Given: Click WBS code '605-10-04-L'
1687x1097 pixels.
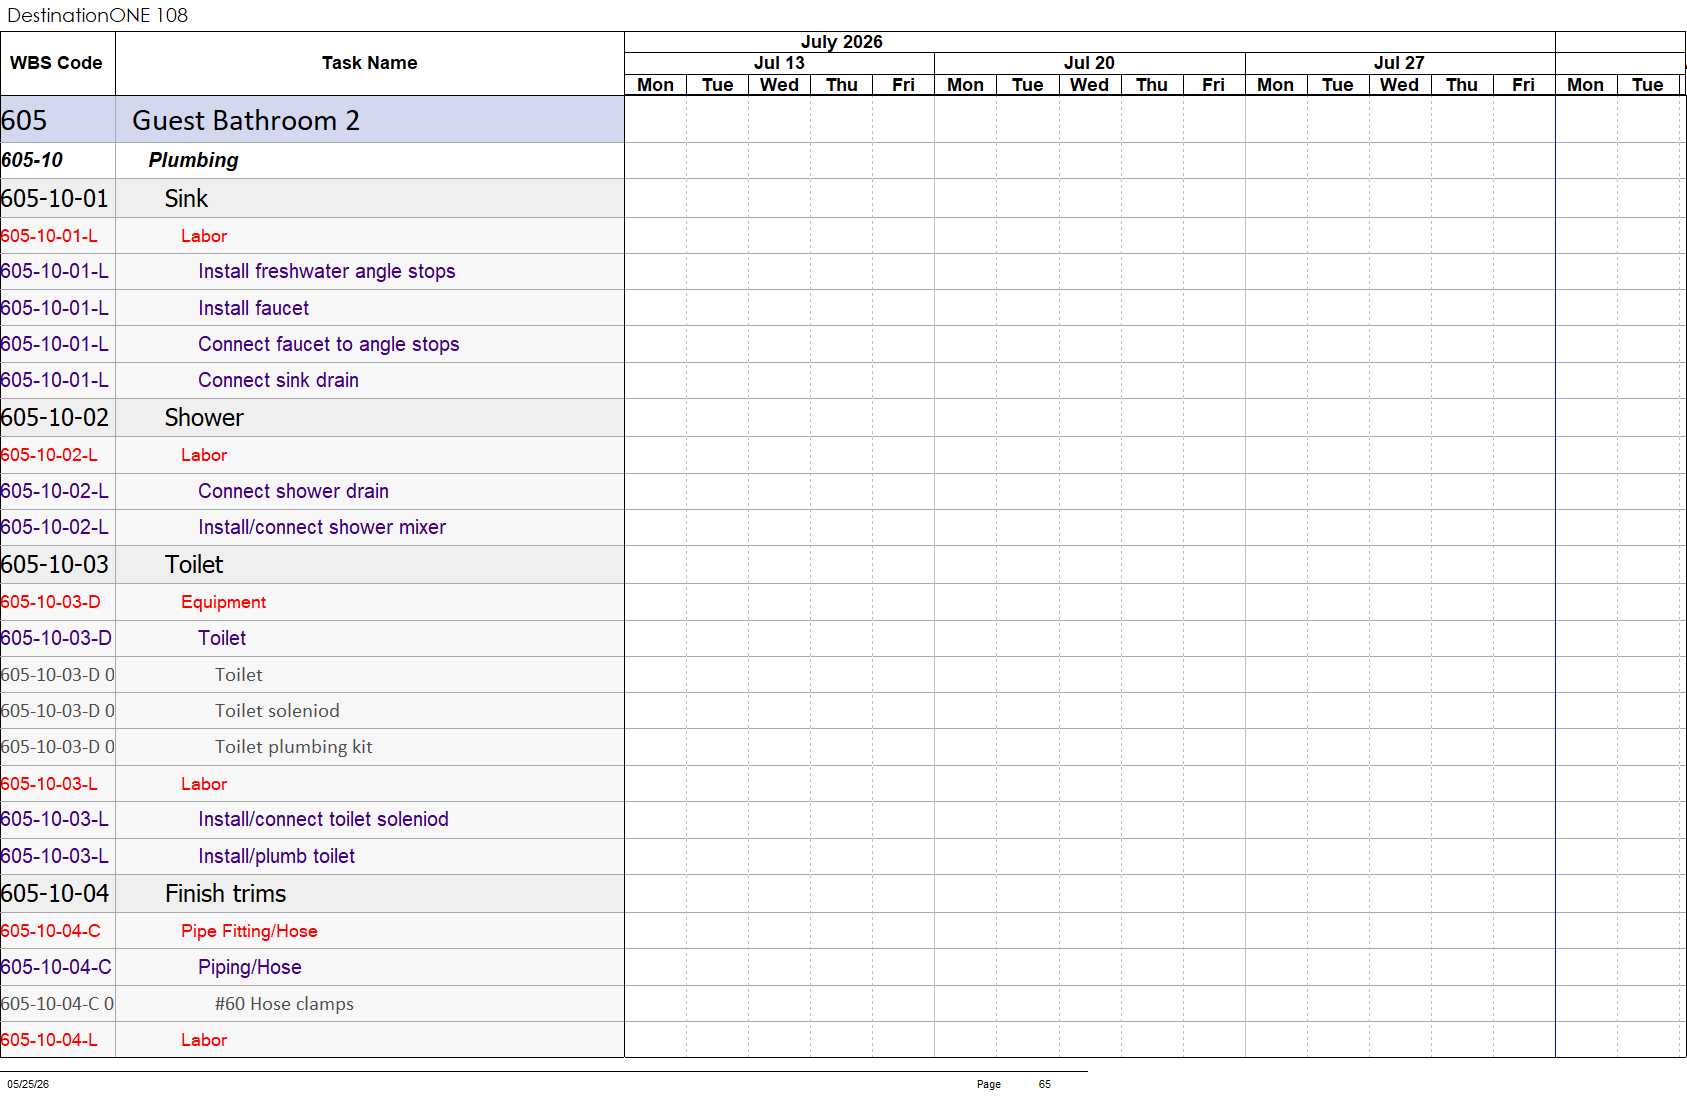Looking at the screenshot, I should pos(49,1040).
